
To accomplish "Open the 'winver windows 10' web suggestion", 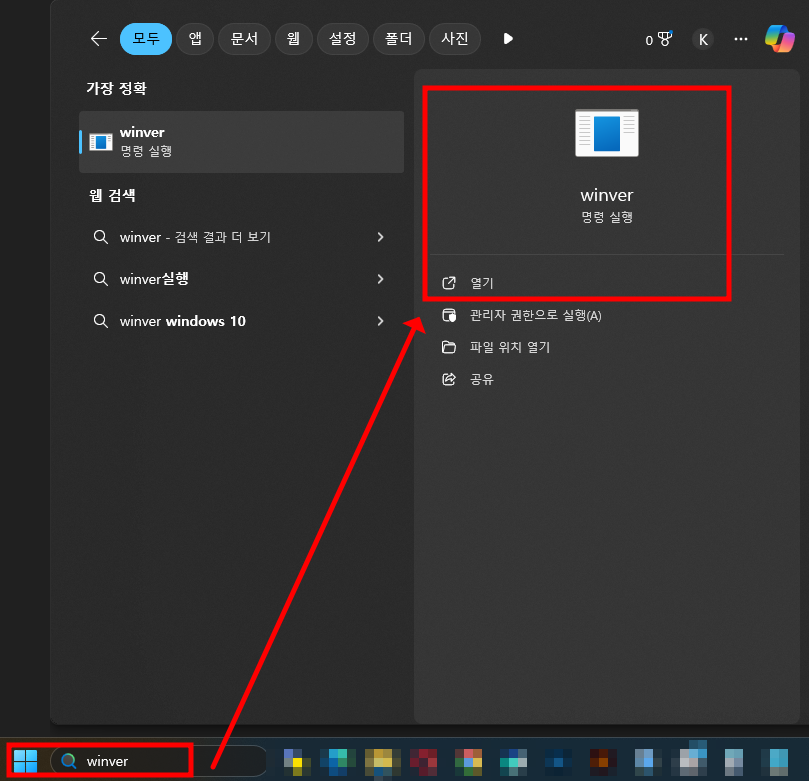I will [241, 321].
